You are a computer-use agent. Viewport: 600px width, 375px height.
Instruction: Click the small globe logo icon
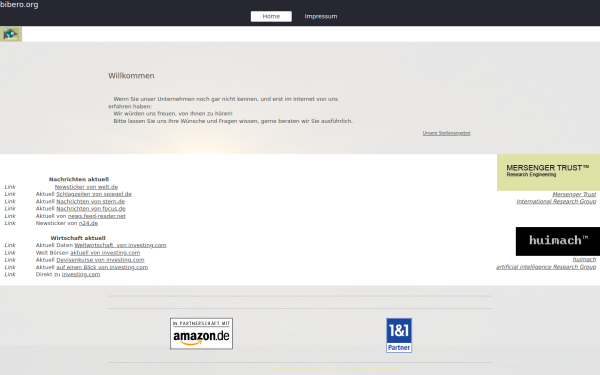(11, 34)
